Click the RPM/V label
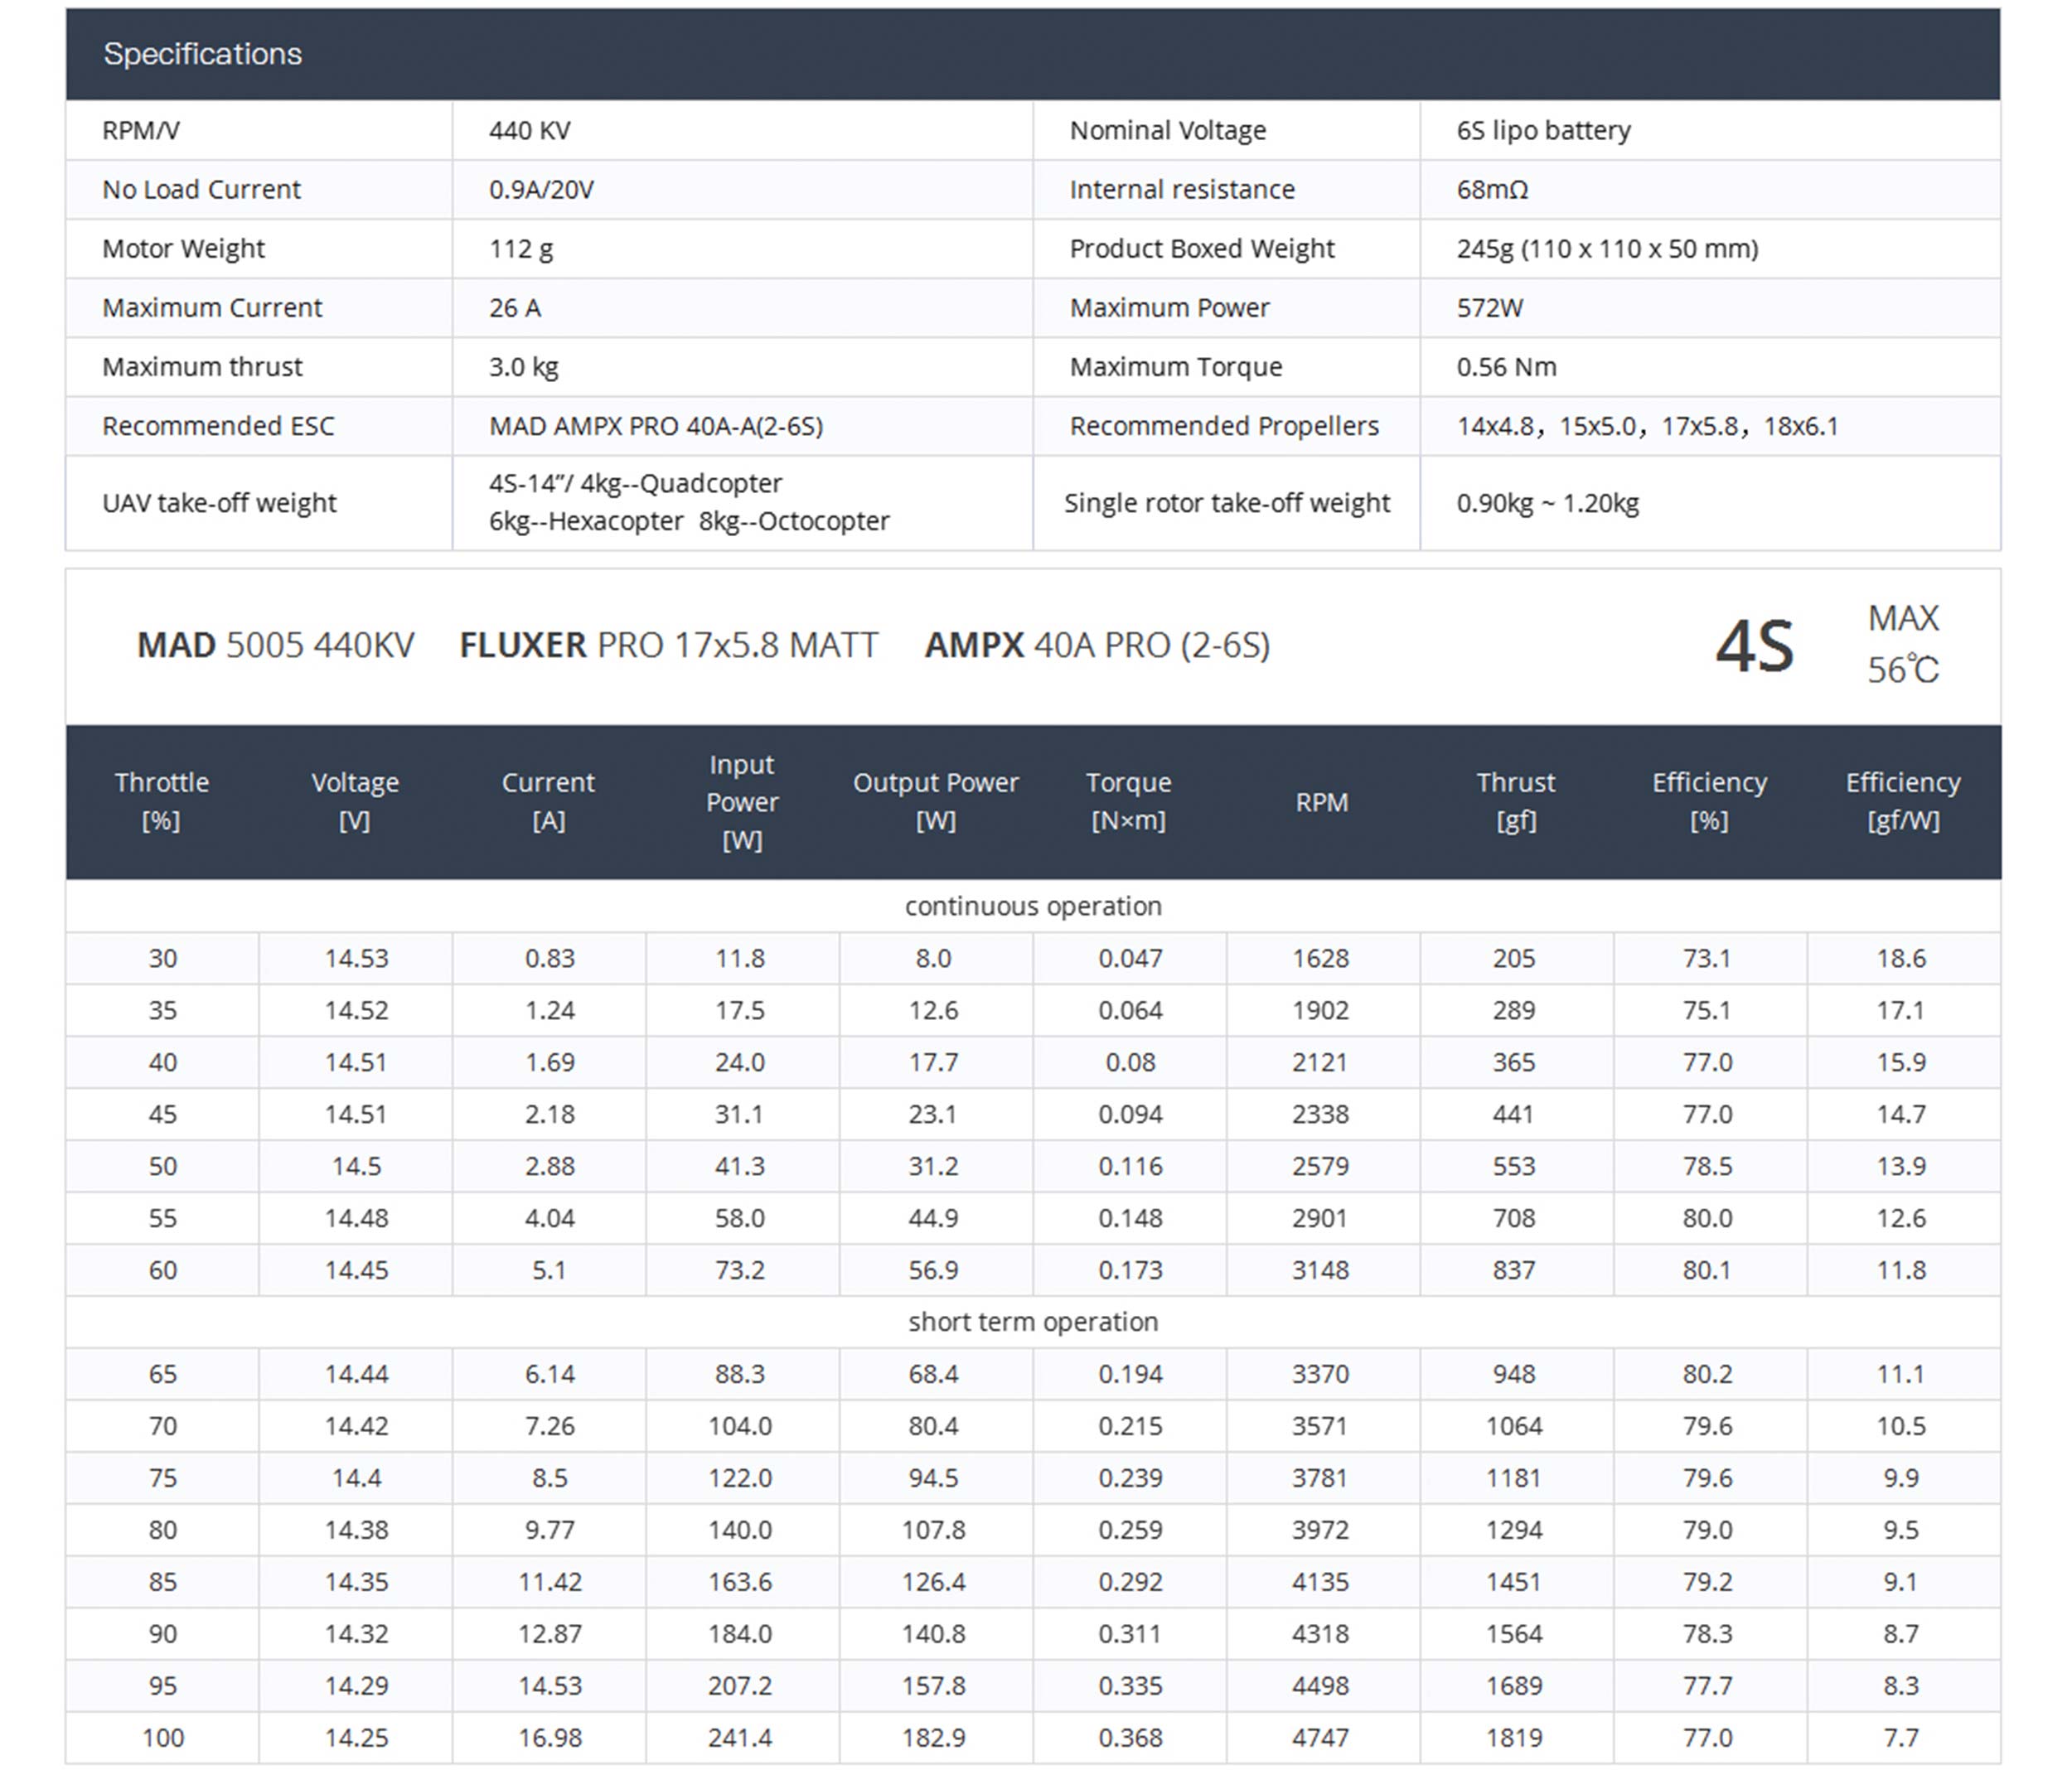The height and width of the screenshot is (1770, 2072). click(x=140, y=130)
